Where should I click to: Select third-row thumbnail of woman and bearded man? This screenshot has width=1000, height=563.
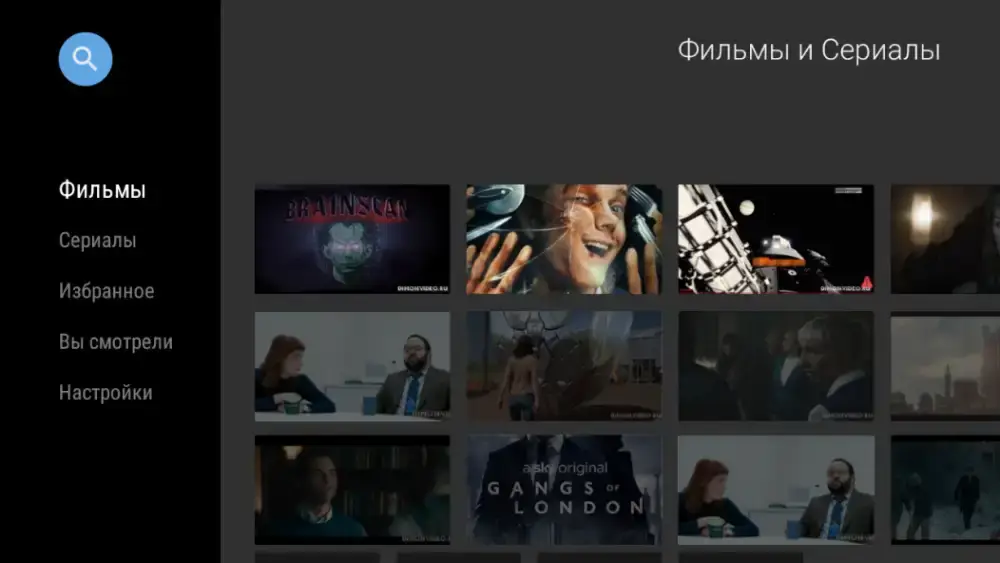coord(776,490)
